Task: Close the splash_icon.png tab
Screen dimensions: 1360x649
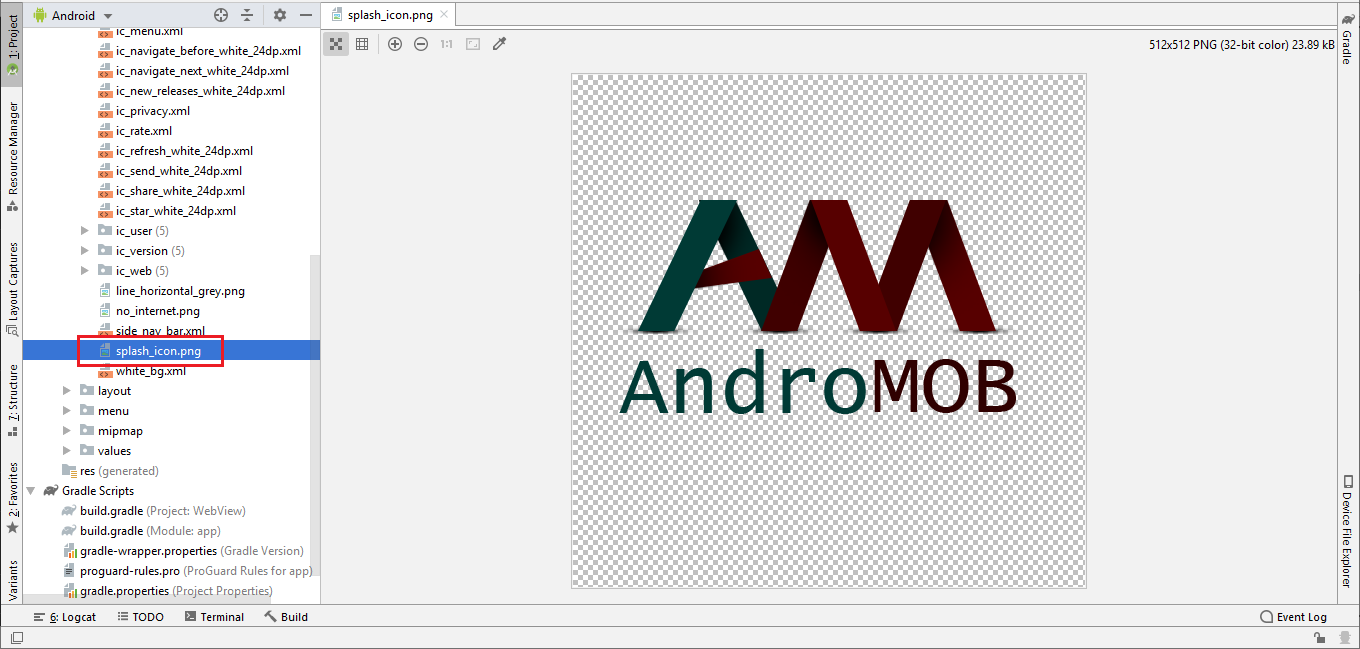Action: pyautogui.click(x=444, y=15)
